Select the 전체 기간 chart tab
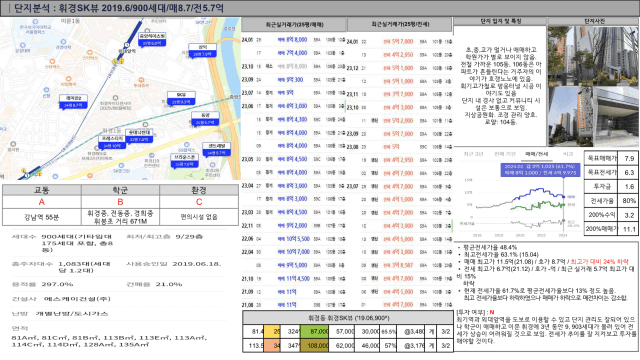The height and width of the screenshot is (360, 640). (505, 154)
